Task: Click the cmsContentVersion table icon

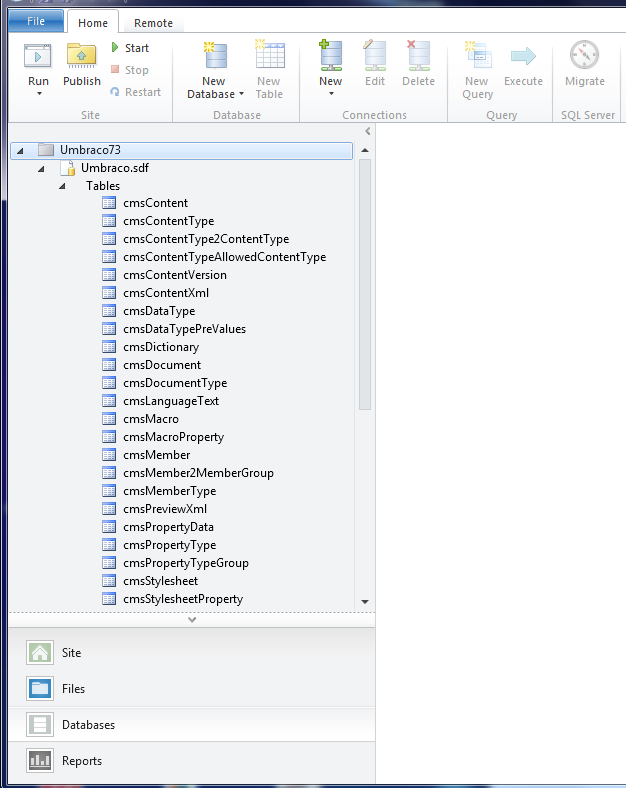Action: (x=109, y=274)
